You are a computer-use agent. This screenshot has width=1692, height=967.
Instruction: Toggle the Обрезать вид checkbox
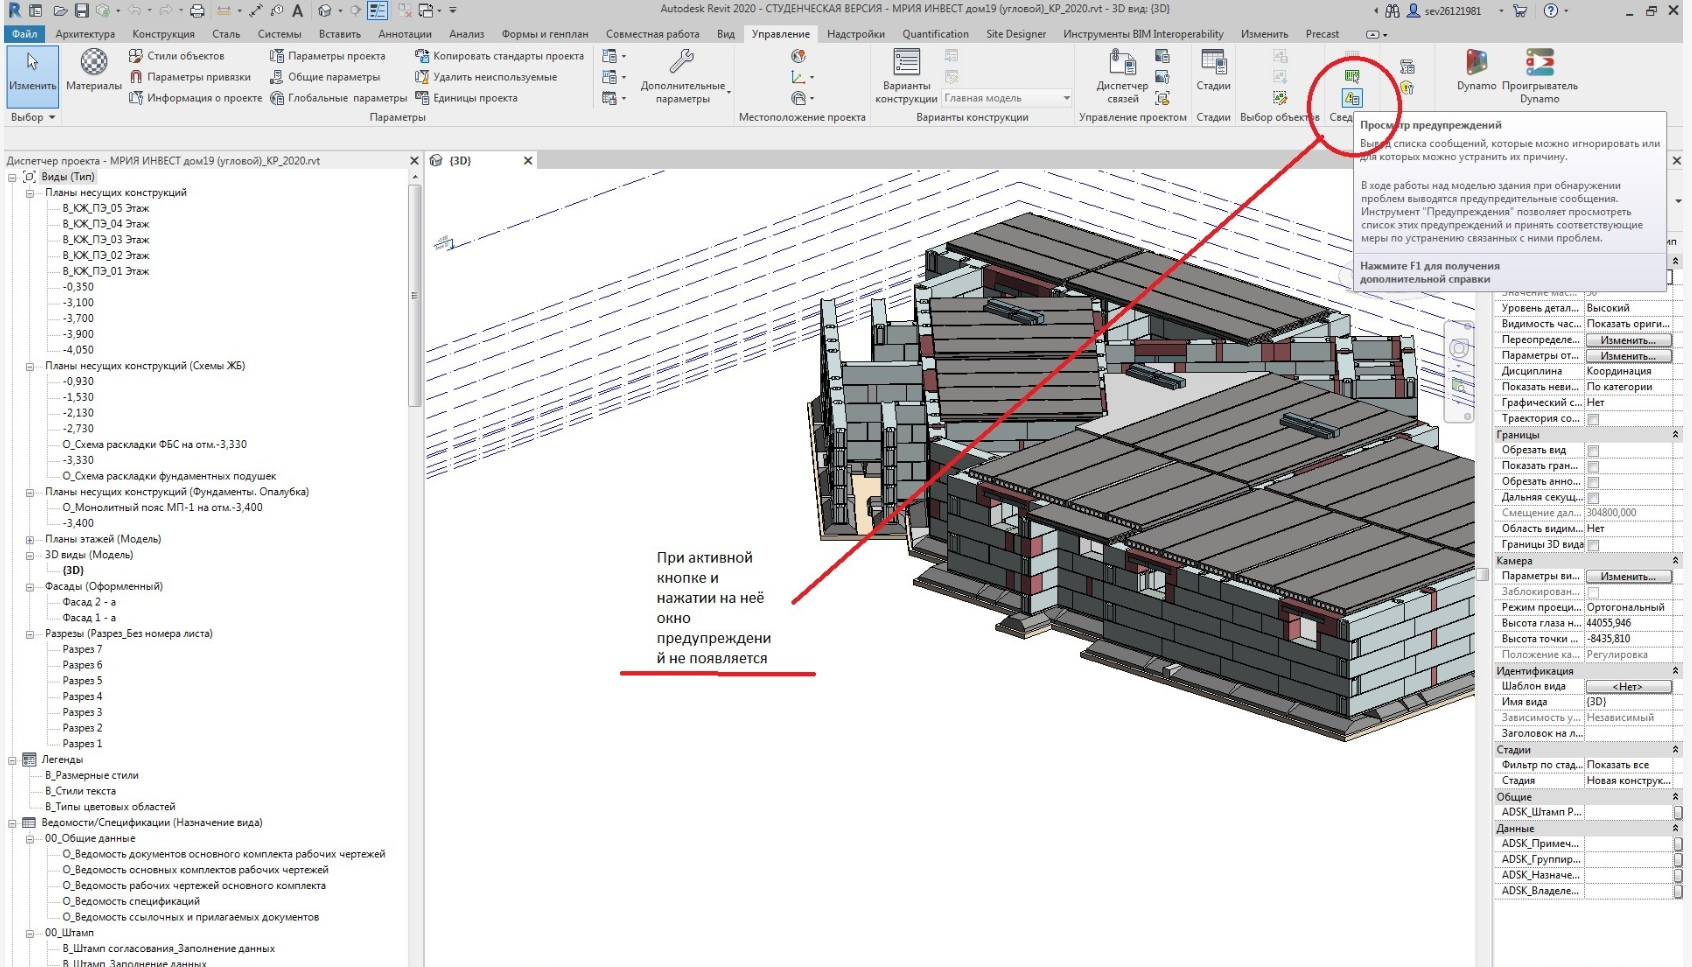[1593, 451]
